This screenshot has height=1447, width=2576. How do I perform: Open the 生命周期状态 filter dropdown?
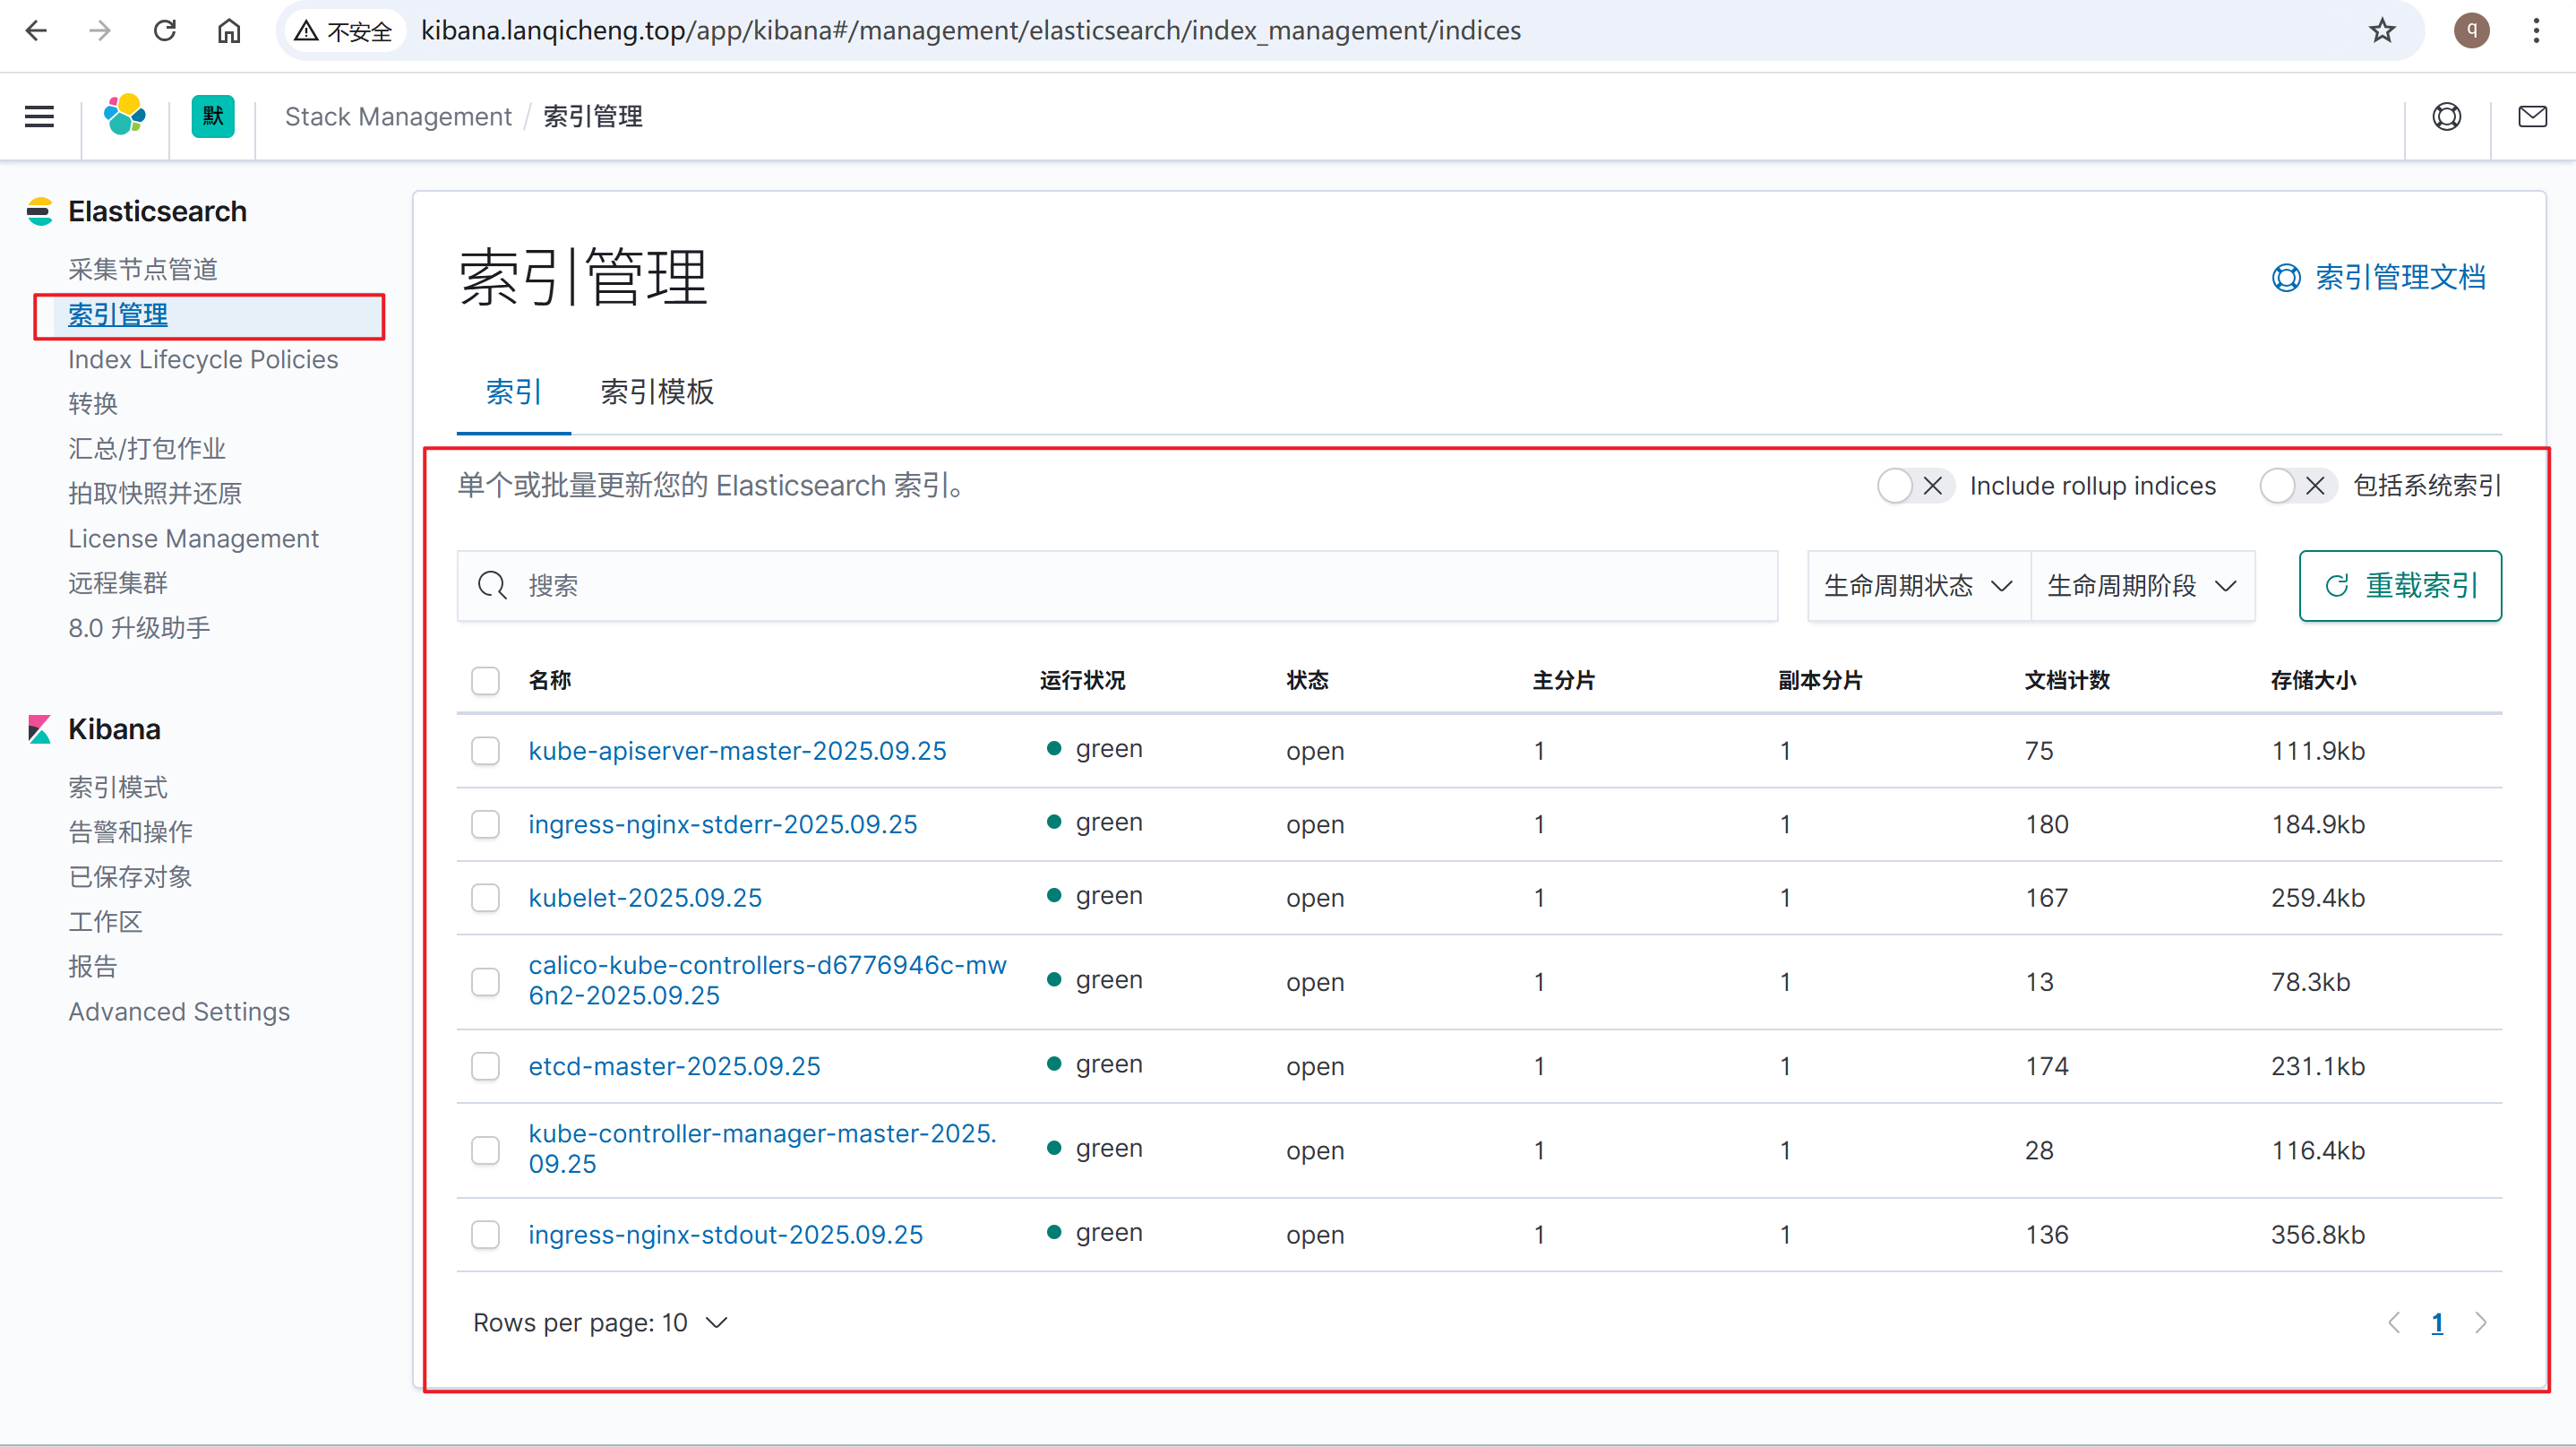click(x=1919, y=586)
